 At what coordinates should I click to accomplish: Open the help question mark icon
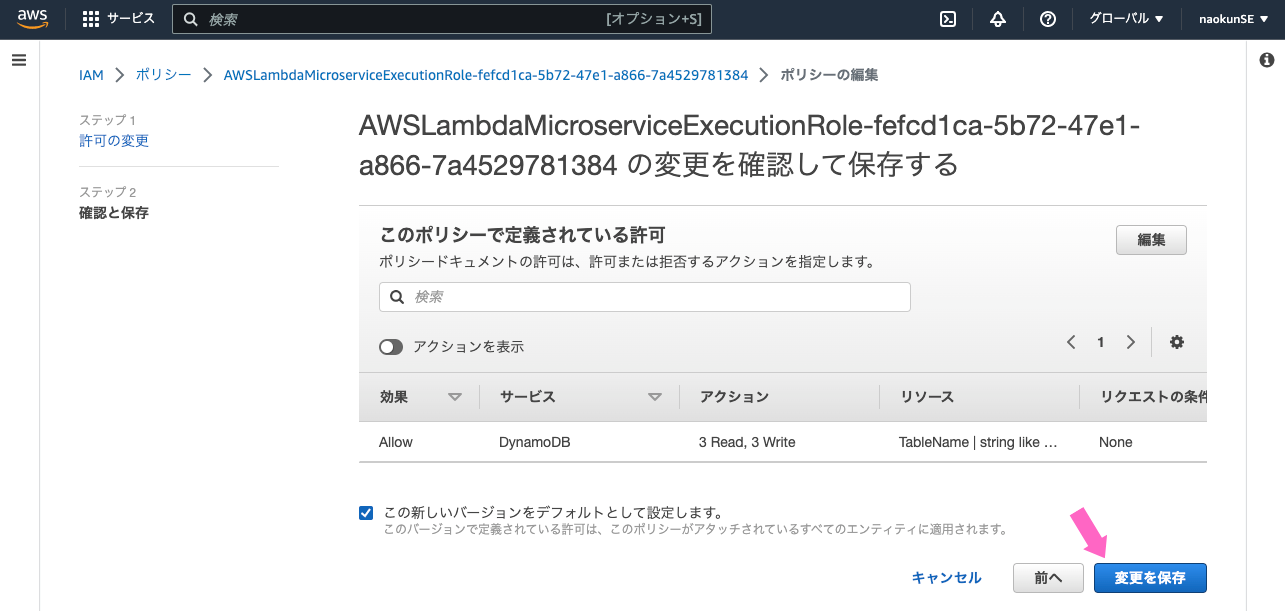pos(1047,19)
